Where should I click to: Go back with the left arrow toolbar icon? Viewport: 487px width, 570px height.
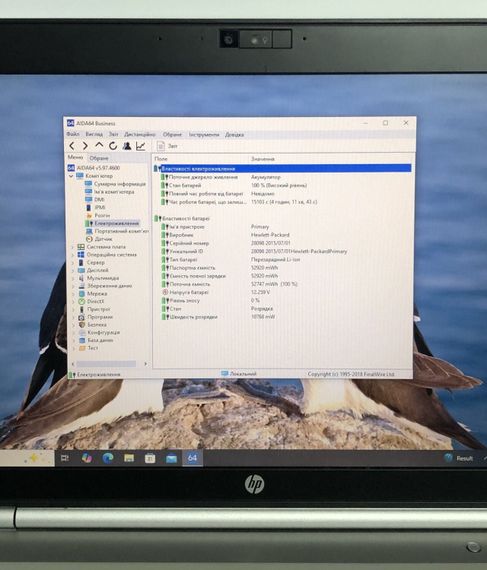coord(72,146)
